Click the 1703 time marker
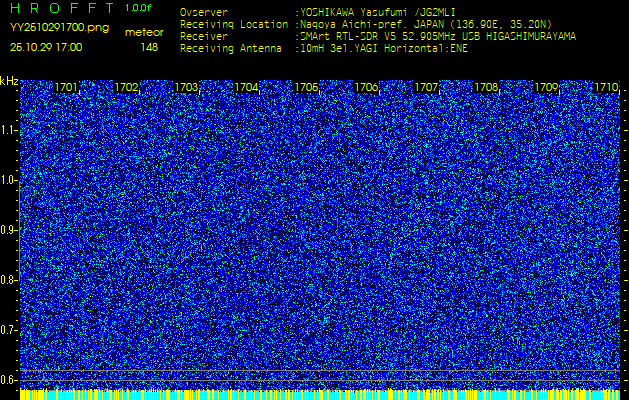This screenshot has height=400, width=629. coord(186,87)
